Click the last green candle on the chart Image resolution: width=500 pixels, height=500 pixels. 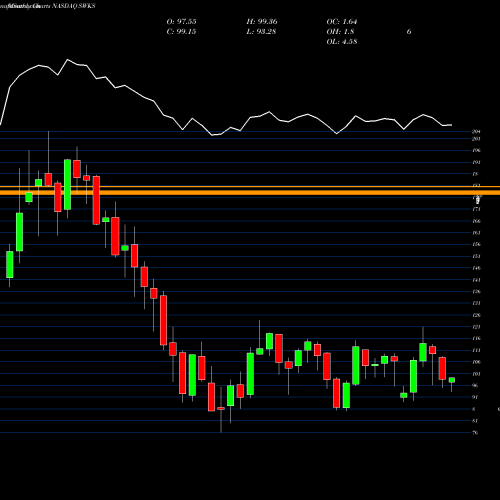click(452, 380)
